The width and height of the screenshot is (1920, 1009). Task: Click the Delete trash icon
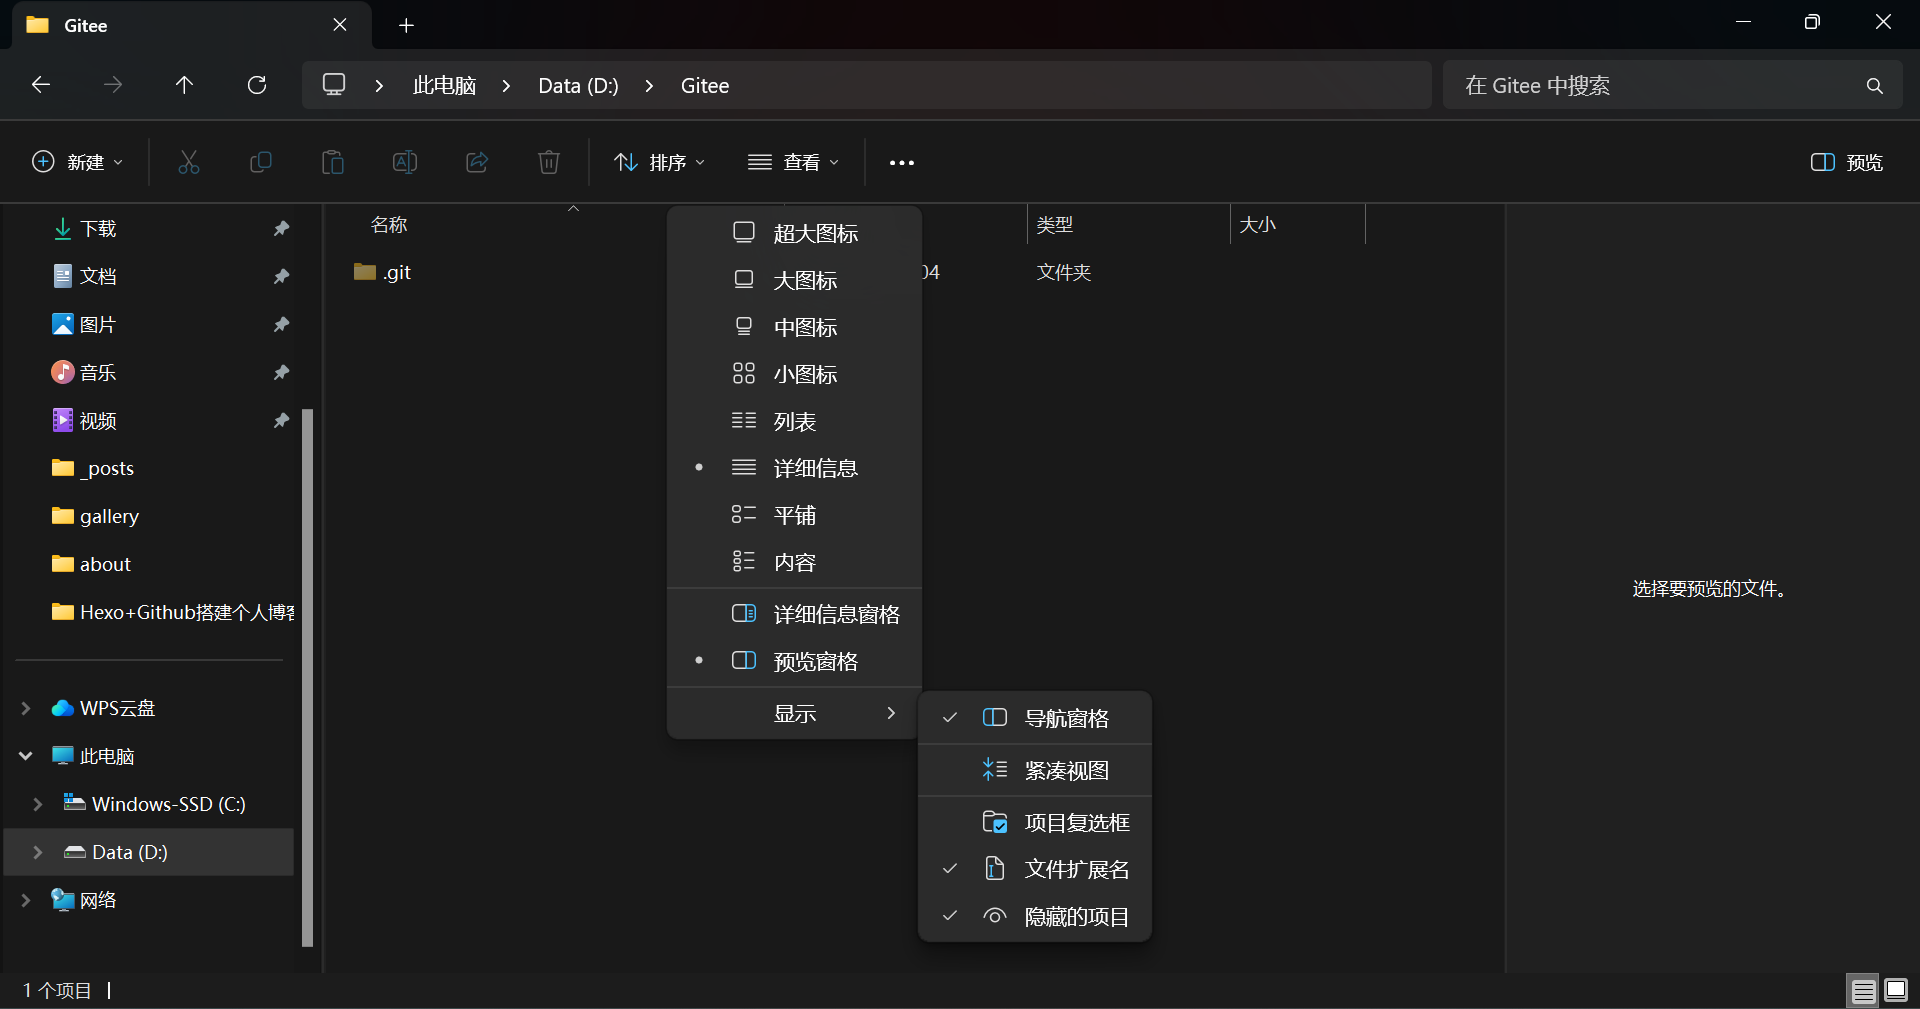(549, 162)
